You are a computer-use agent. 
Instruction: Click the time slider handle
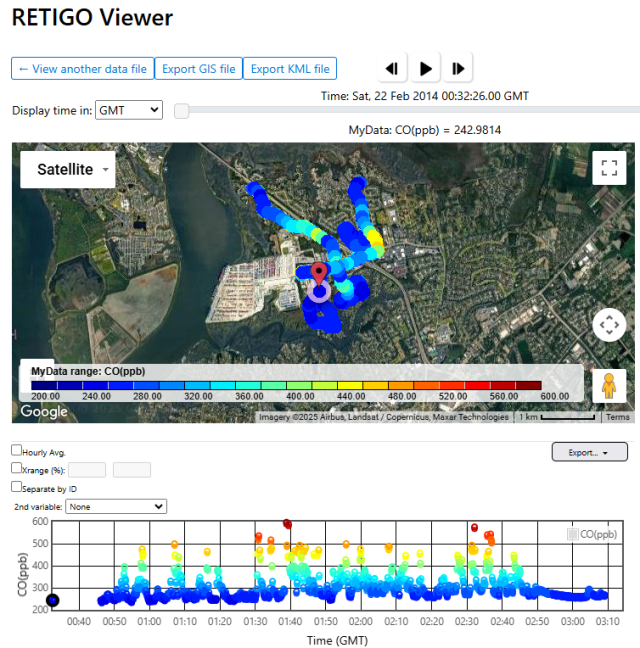click(x=181, y=111)
